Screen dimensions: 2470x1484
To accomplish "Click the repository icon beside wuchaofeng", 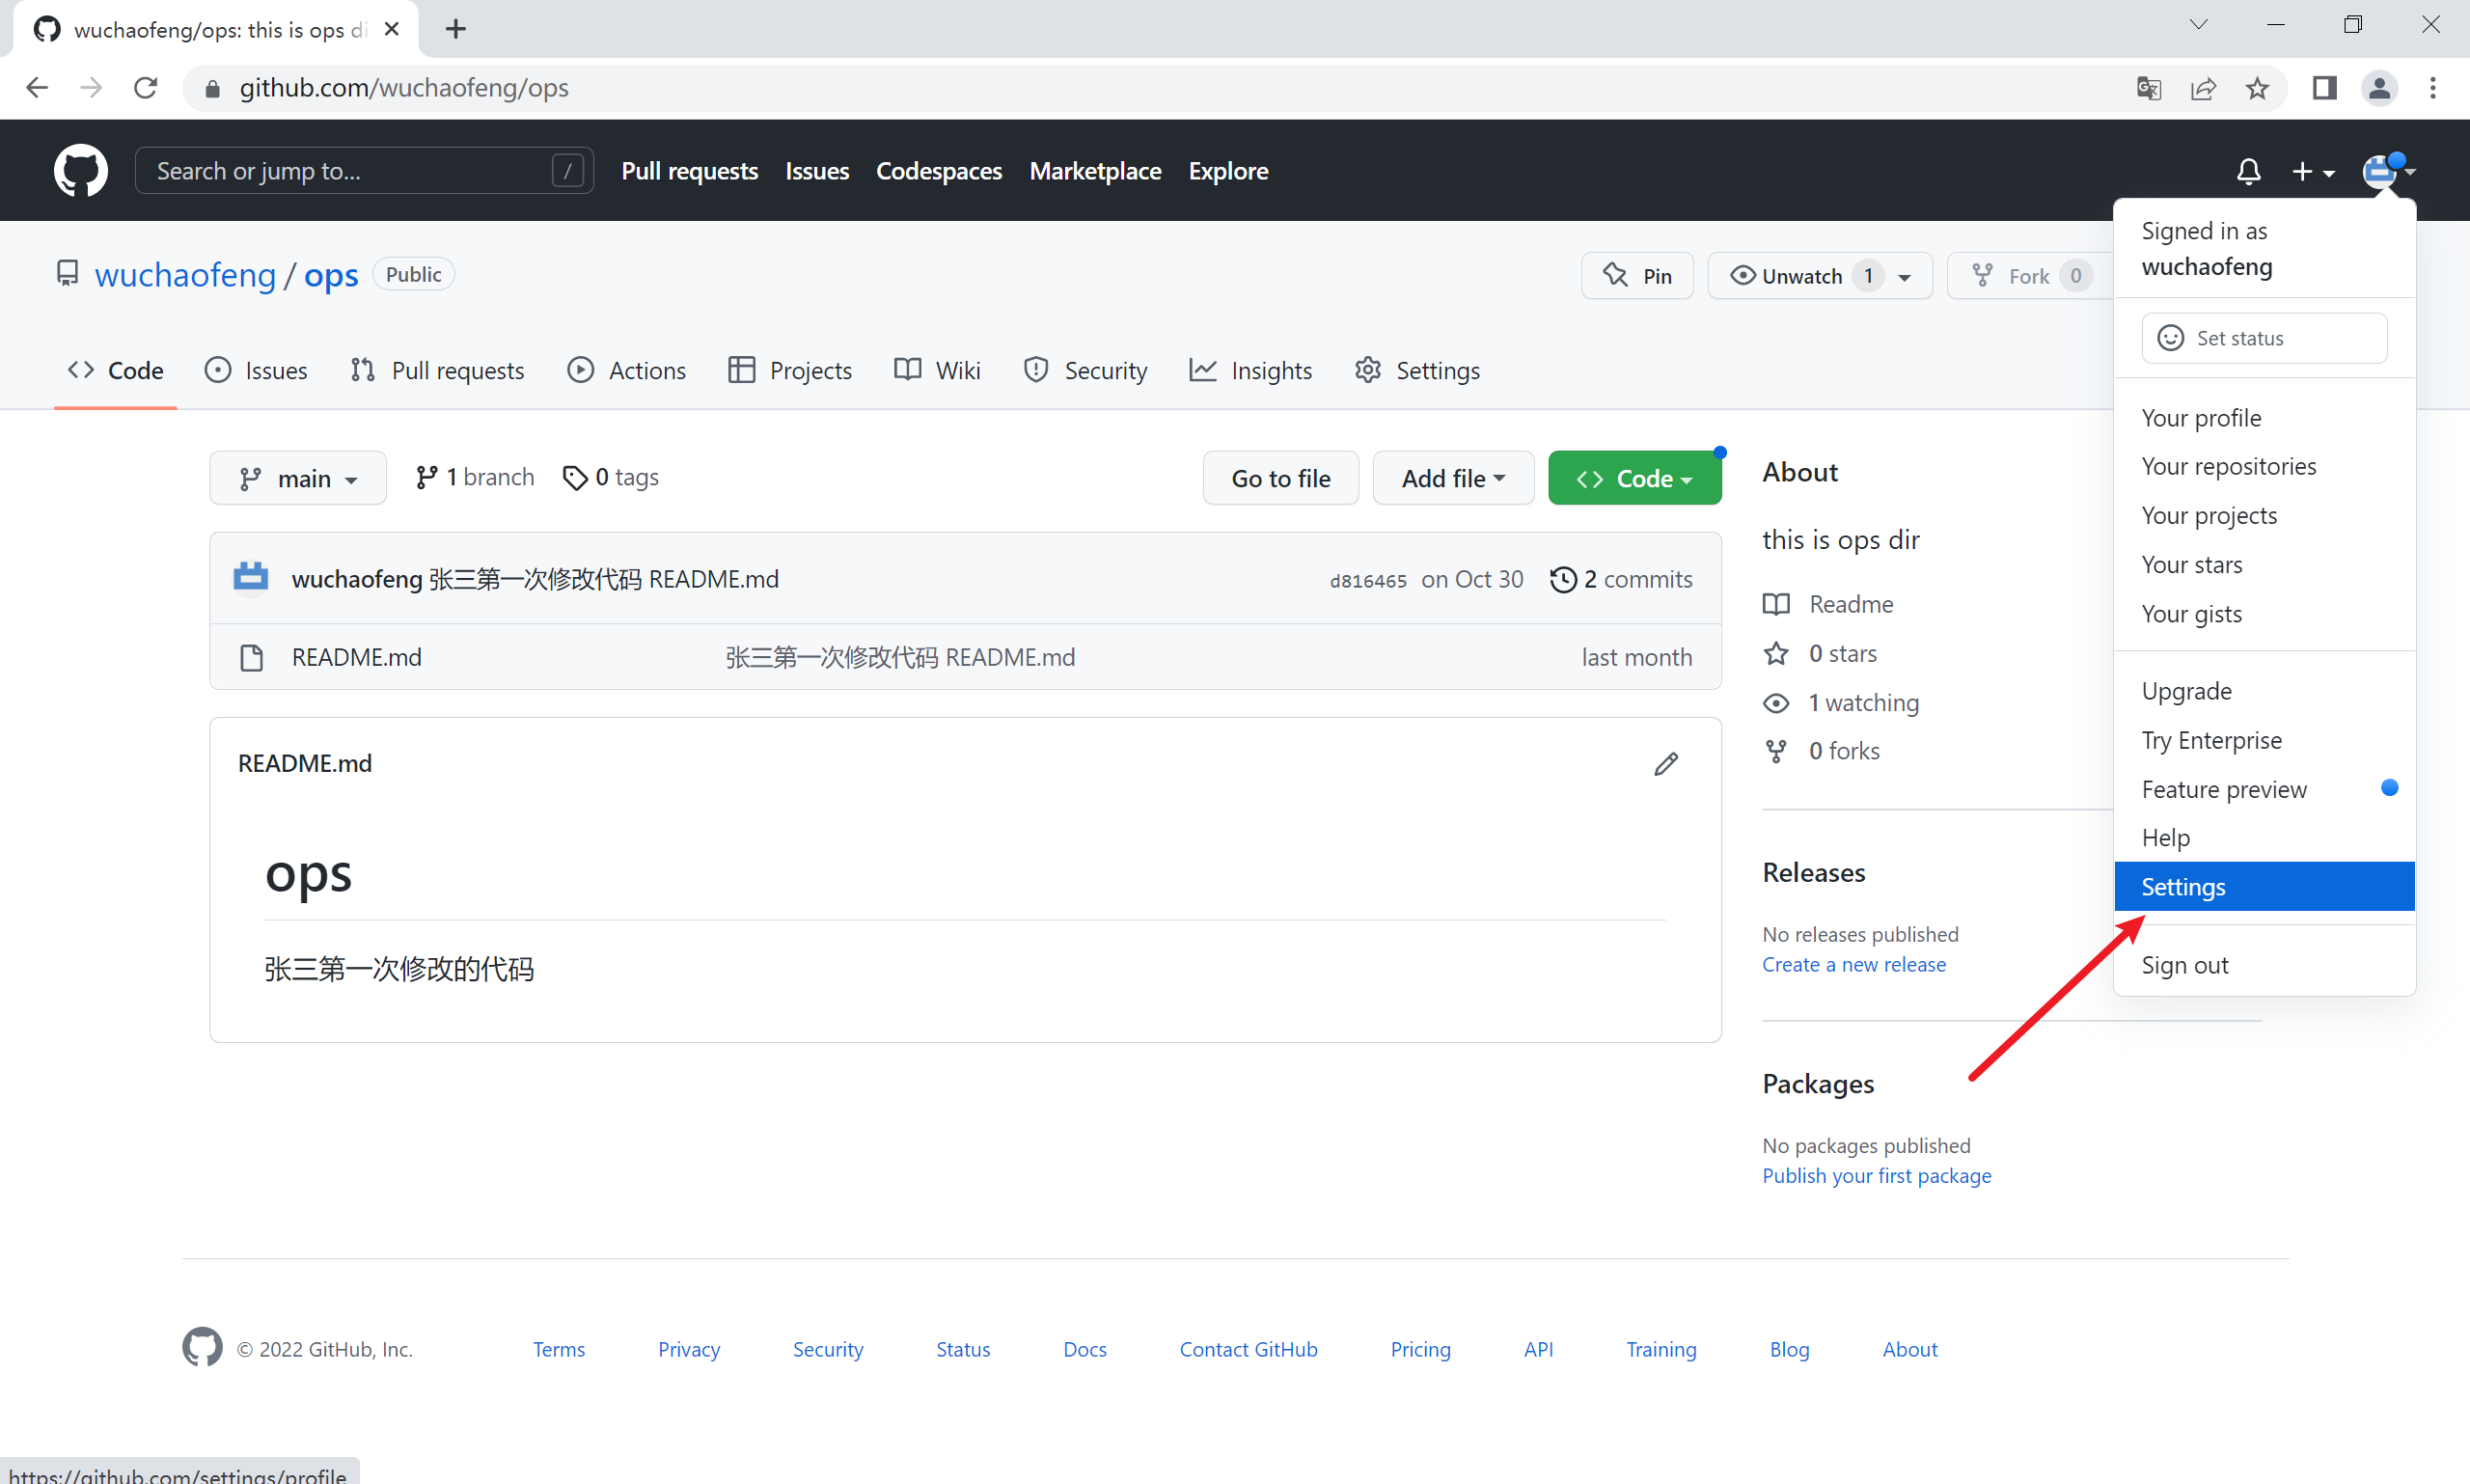I will [67, 273].
